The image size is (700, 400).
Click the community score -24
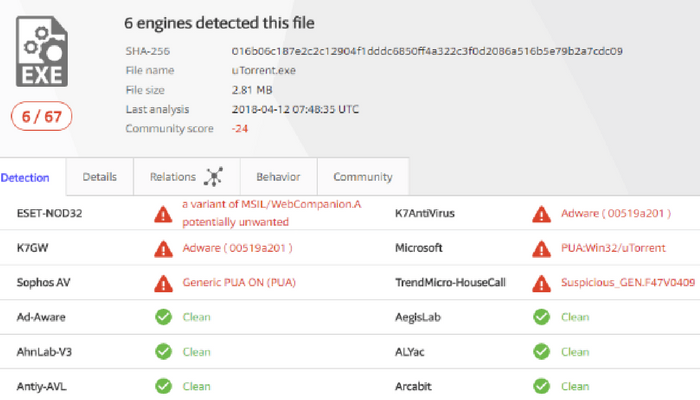[x=240, y=129]
